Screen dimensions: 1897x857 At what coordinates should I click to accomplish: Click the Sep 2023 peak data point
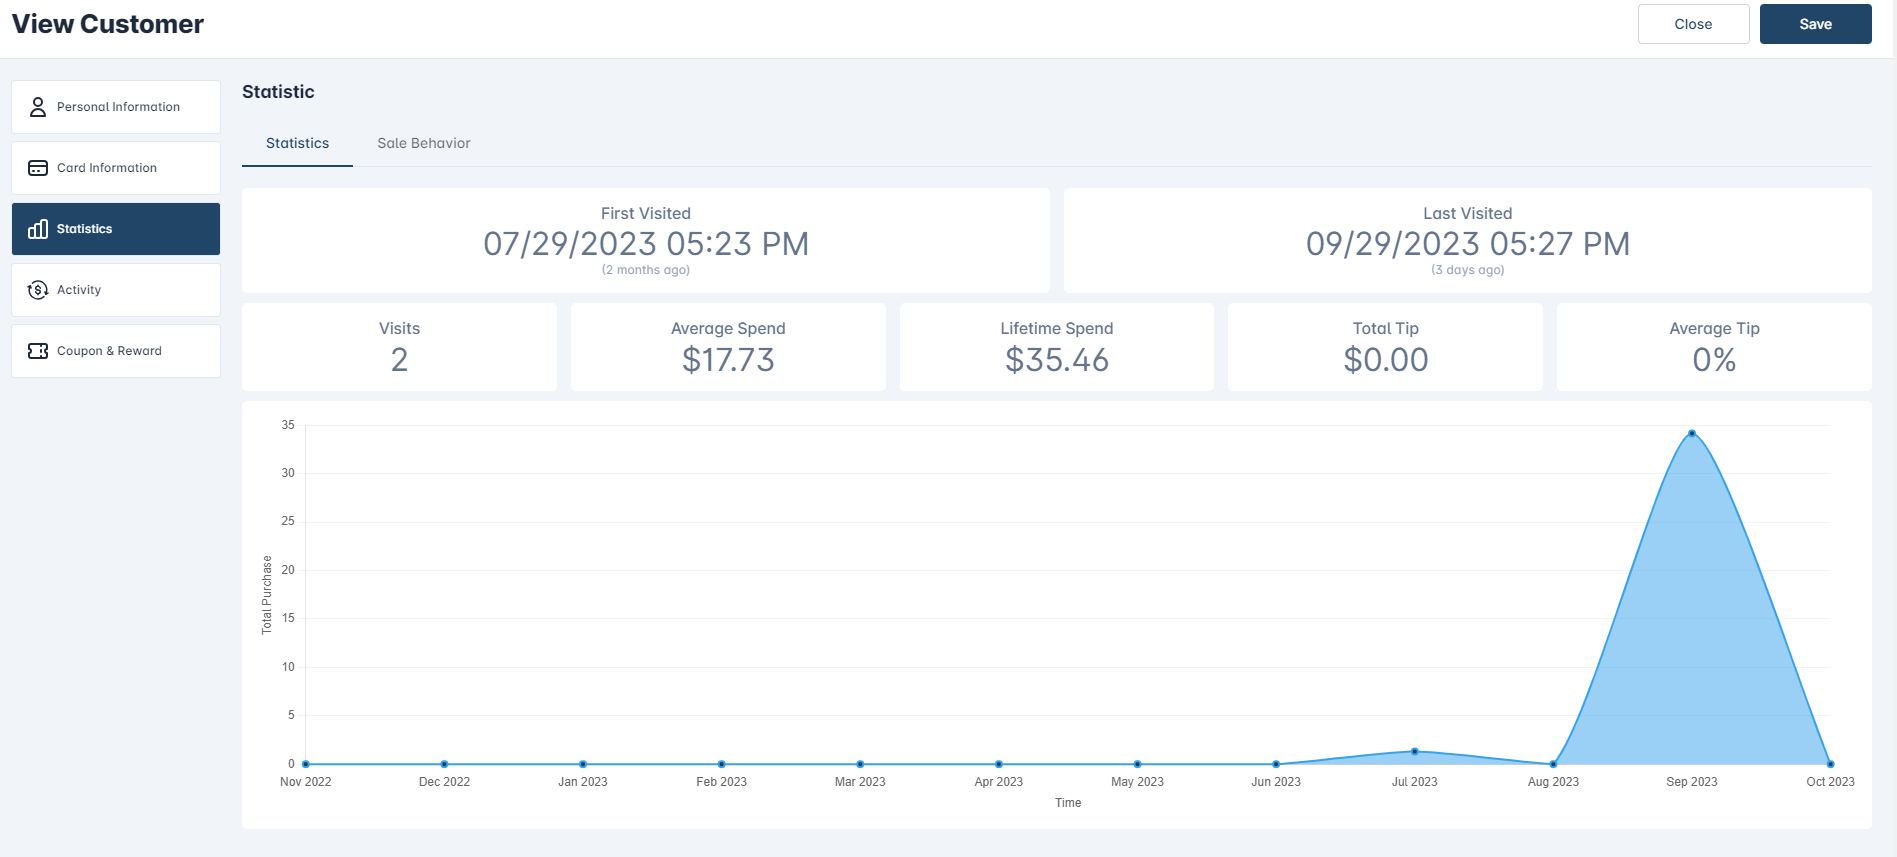(1691, 433)
